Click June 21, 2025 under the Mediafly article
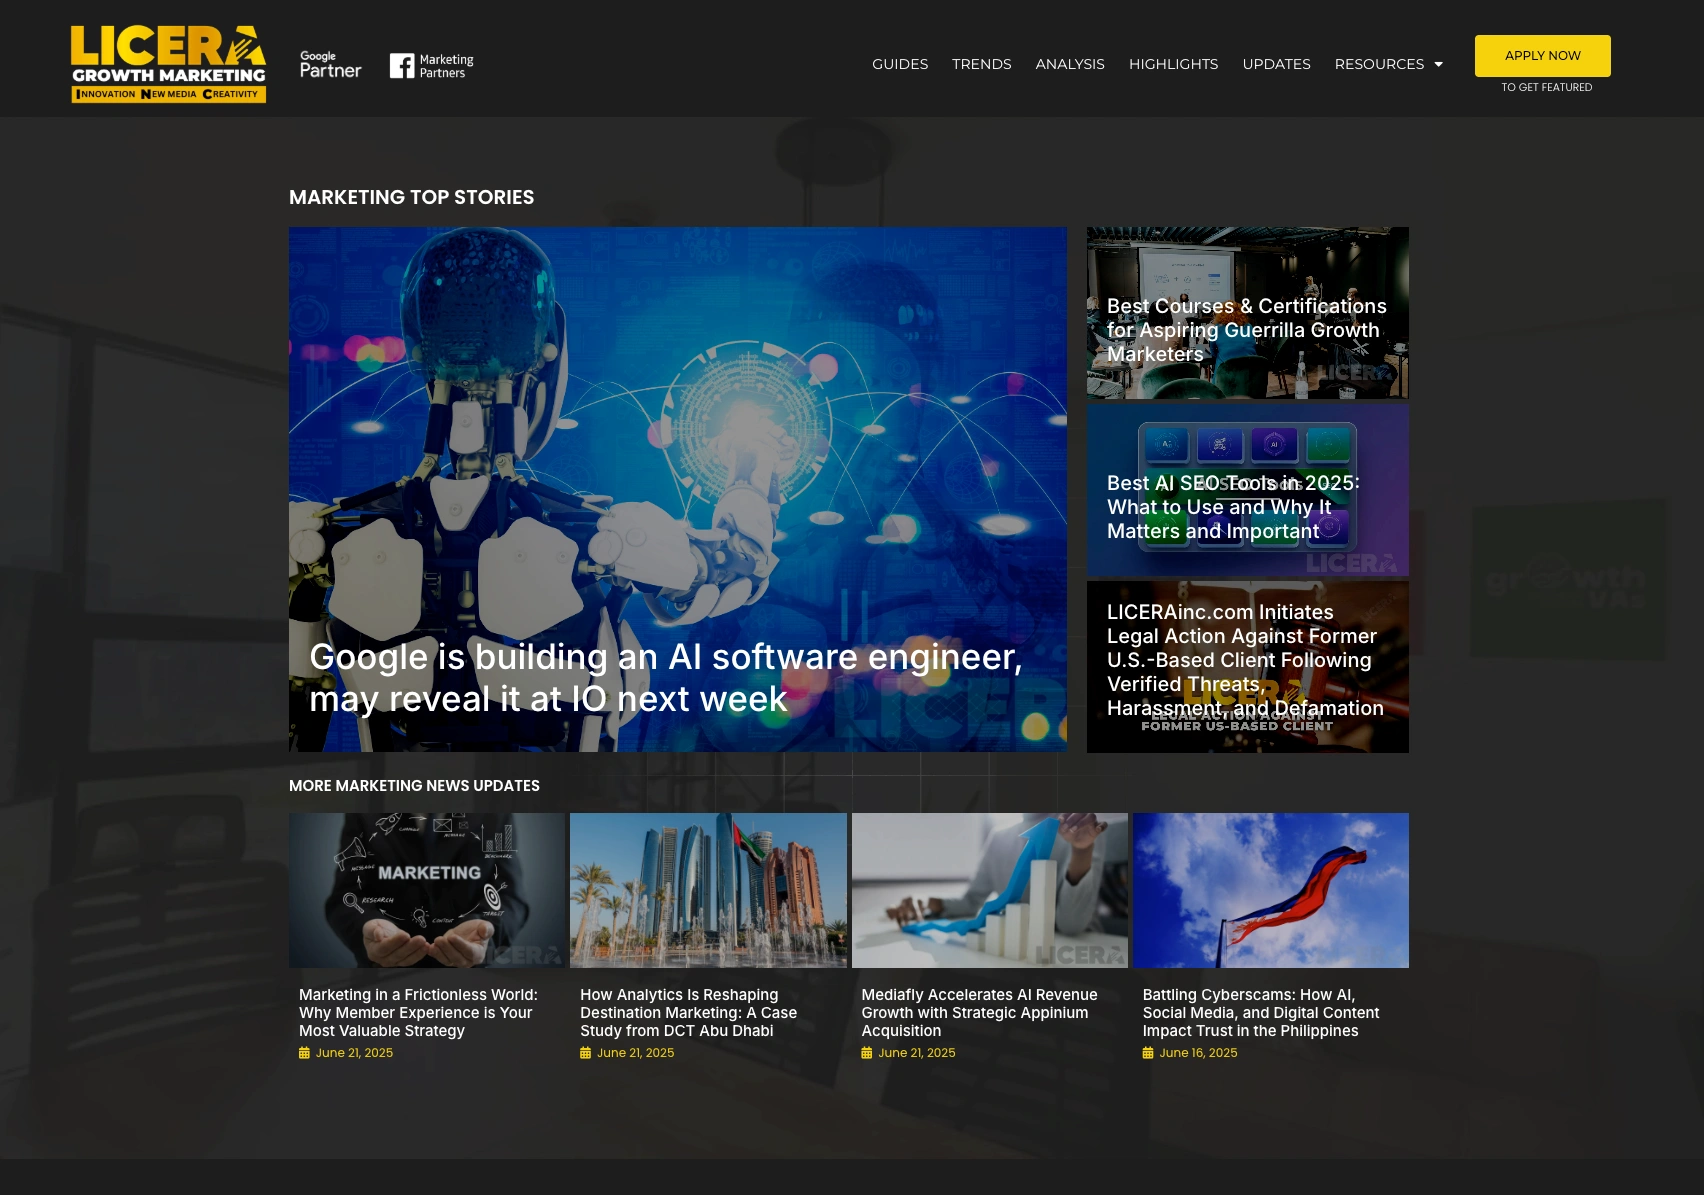 916,1053
